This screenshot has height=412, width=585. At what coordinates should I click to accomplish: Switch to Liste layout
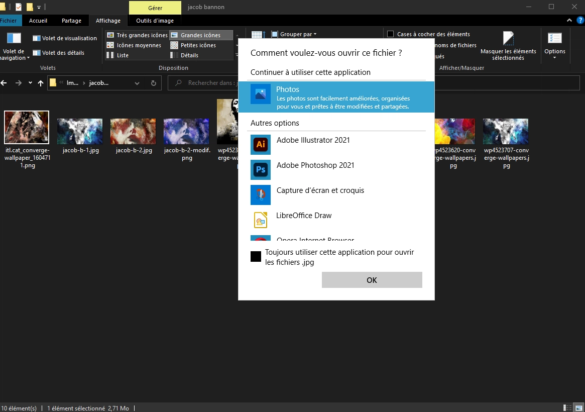[x=118, y=55]
